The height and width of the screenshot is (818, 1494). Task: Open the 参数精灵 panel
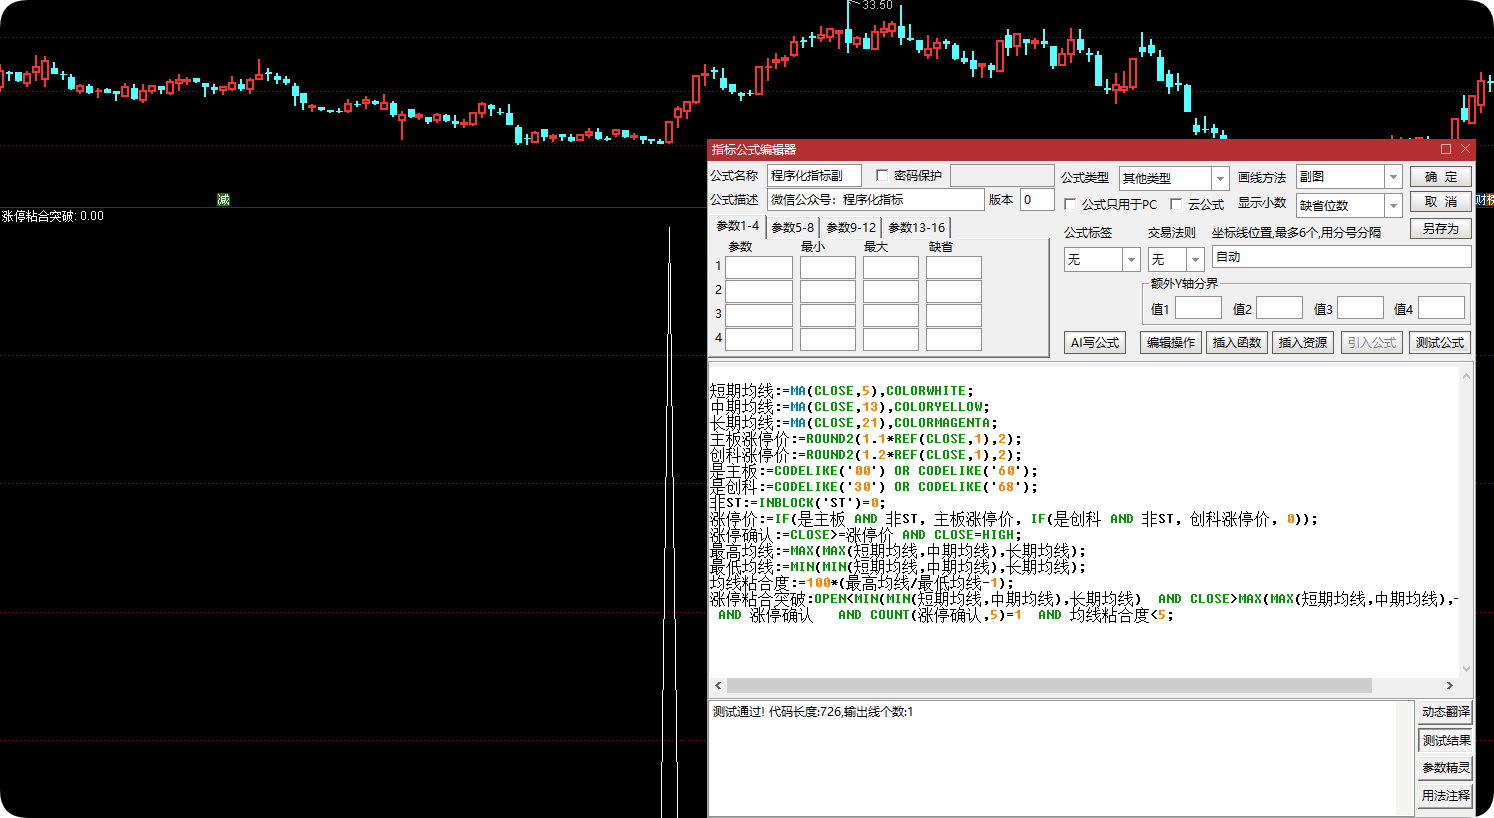click(1446, 768)
